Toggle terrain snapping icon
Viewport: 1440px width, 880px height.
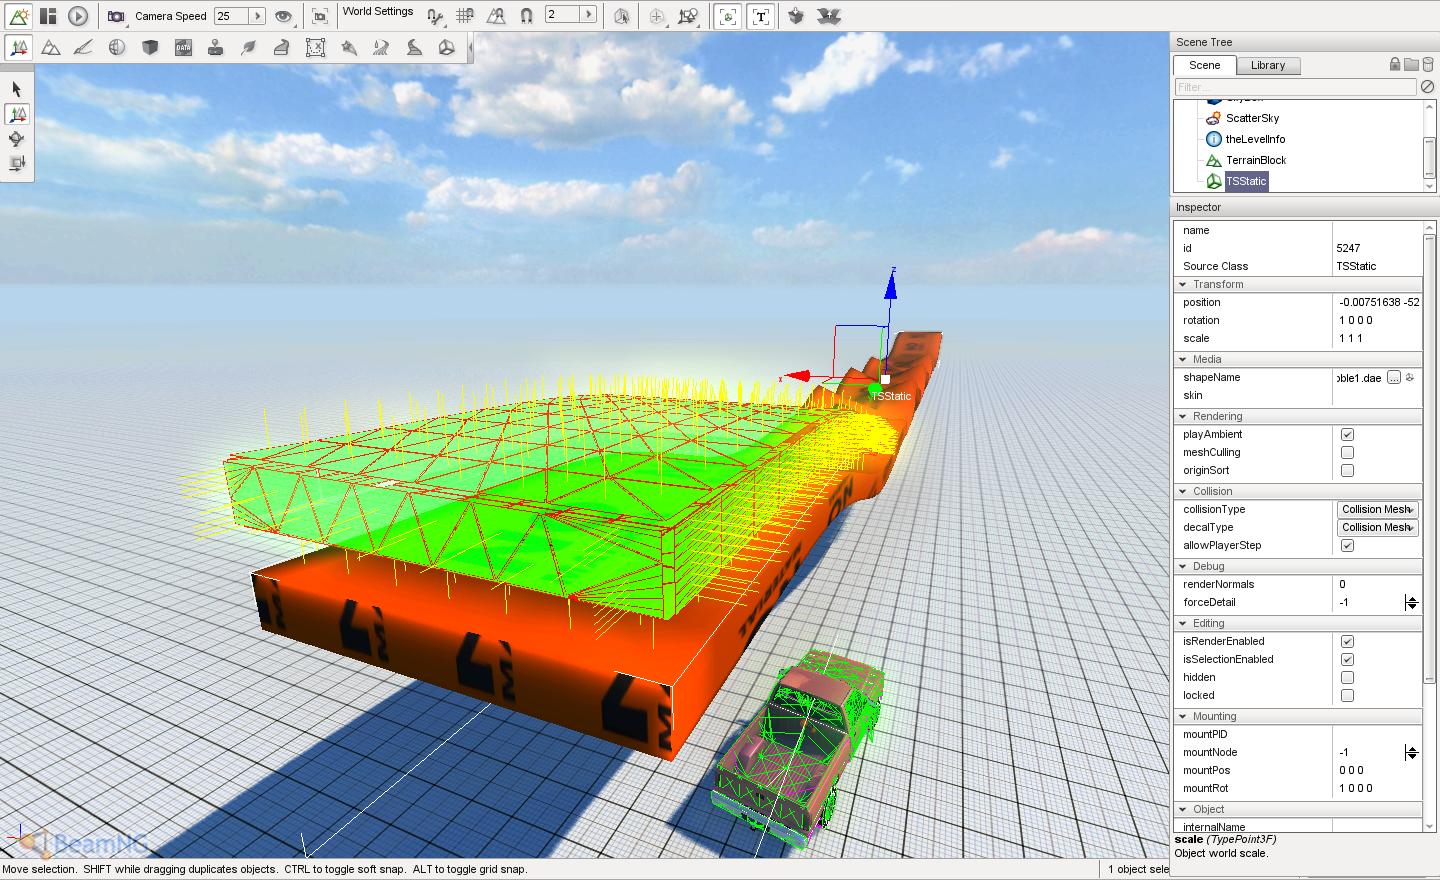pos(496,16)
